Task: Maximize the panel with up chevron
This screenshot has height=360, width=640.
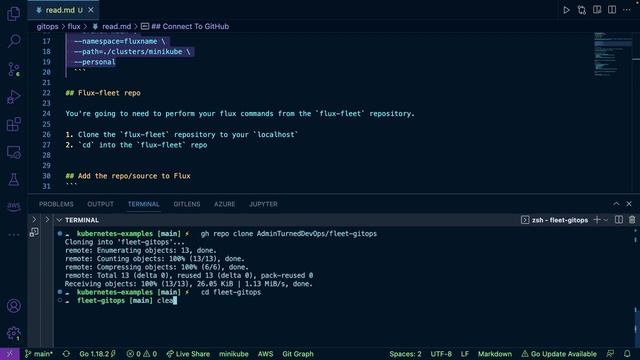Action: [x=616, y=204]
